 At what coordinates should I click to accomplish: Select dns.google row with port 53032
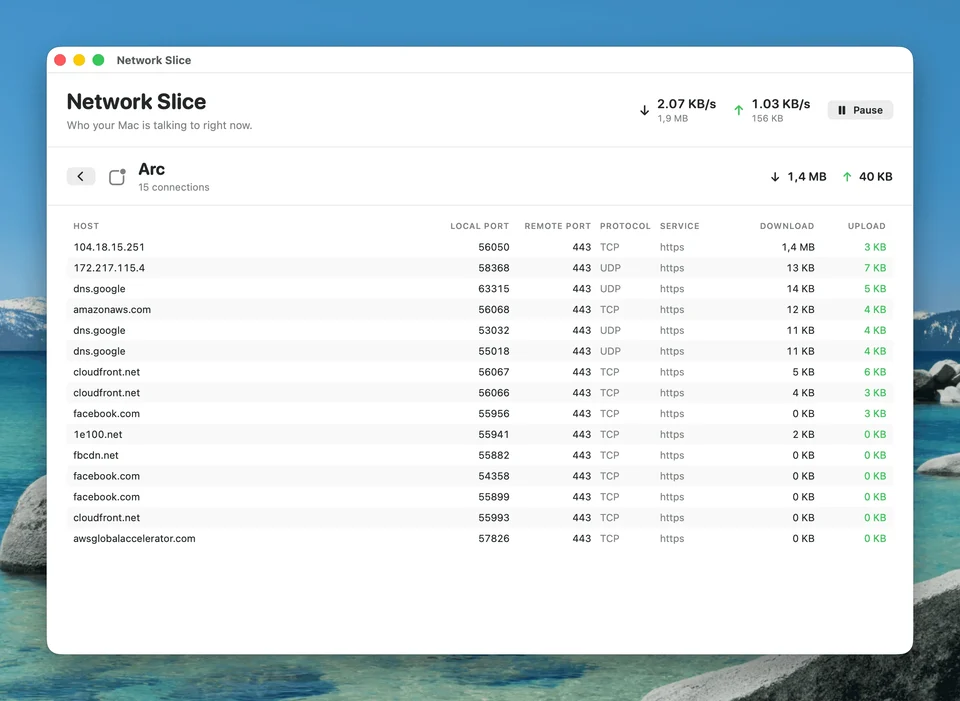[479, 331]
